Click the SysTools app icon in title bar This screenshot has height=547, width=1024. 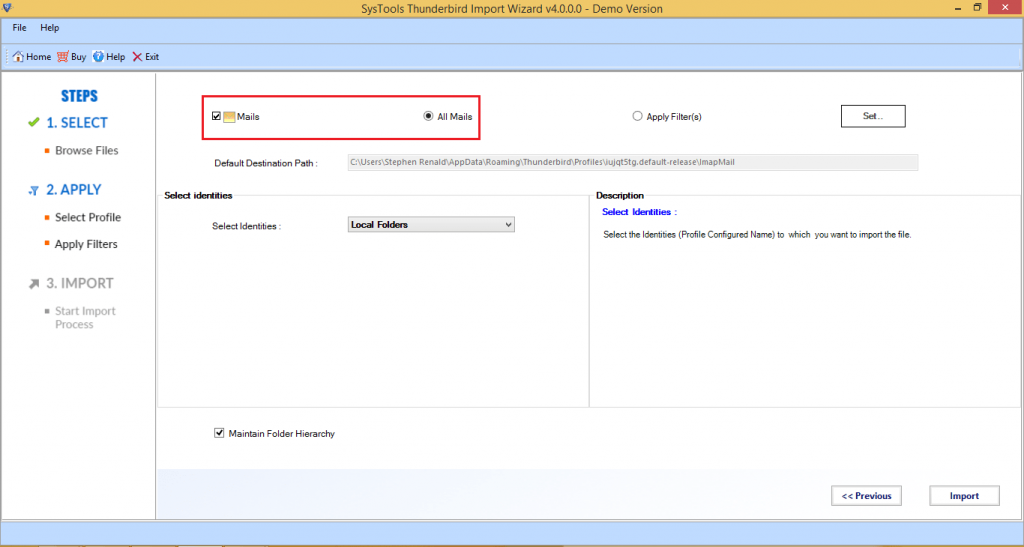click(x=8, y=9)
